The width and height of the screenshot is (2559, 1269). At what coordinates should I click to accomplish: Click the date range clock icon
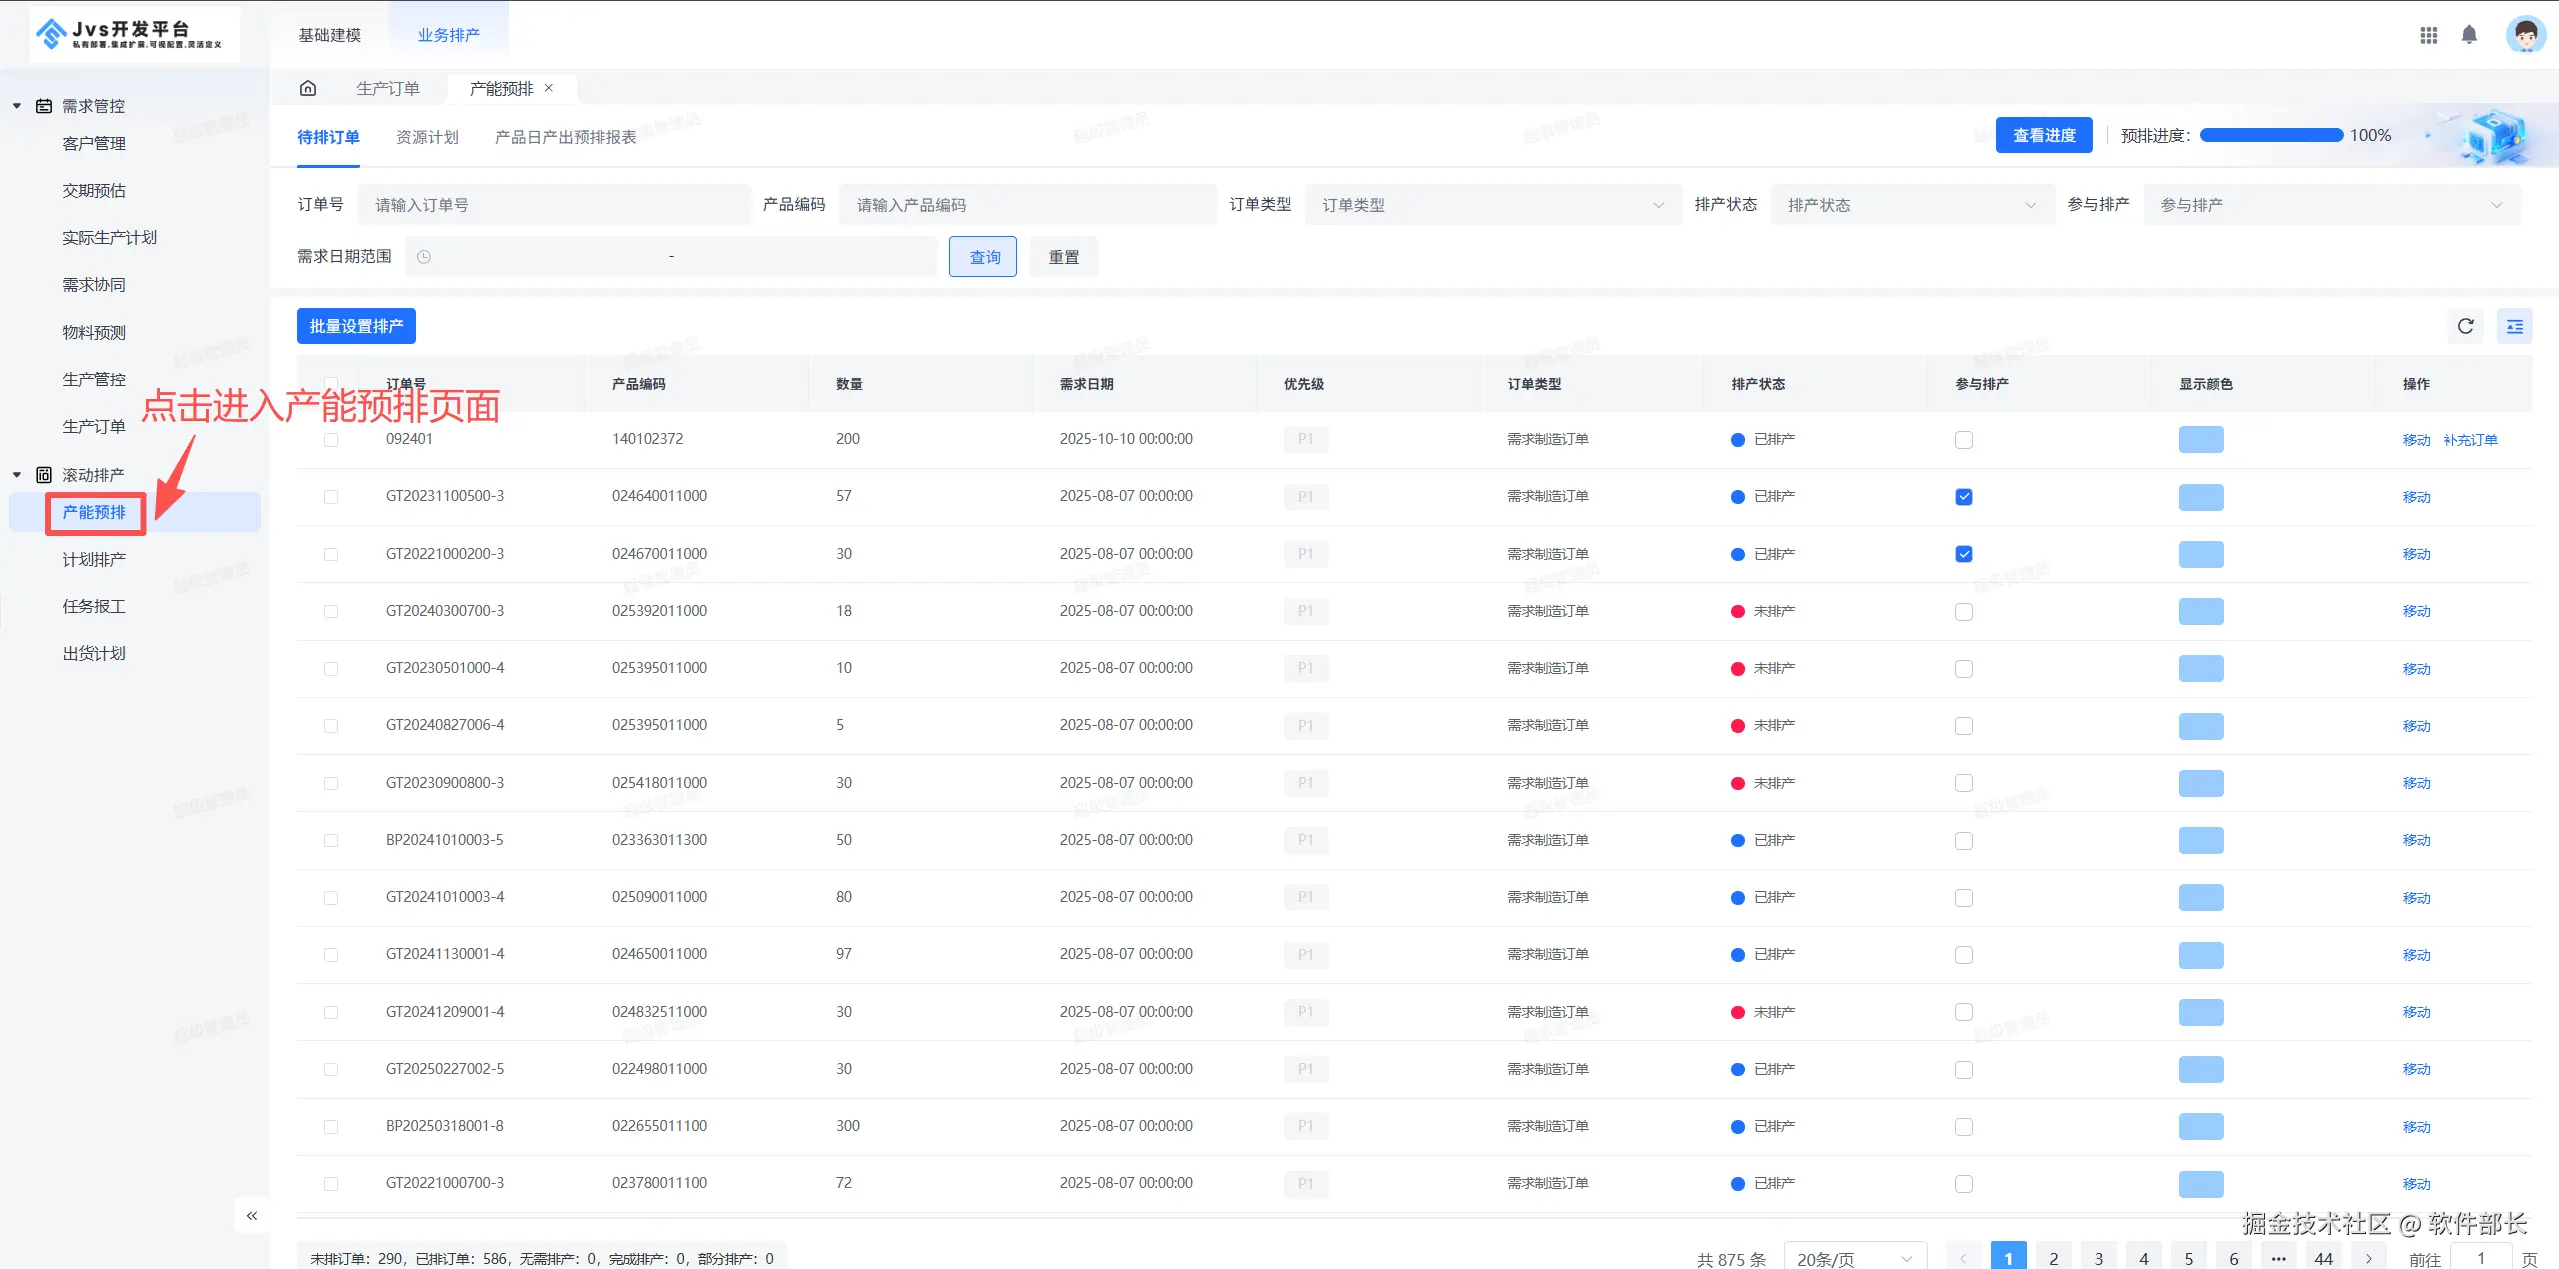424,257
